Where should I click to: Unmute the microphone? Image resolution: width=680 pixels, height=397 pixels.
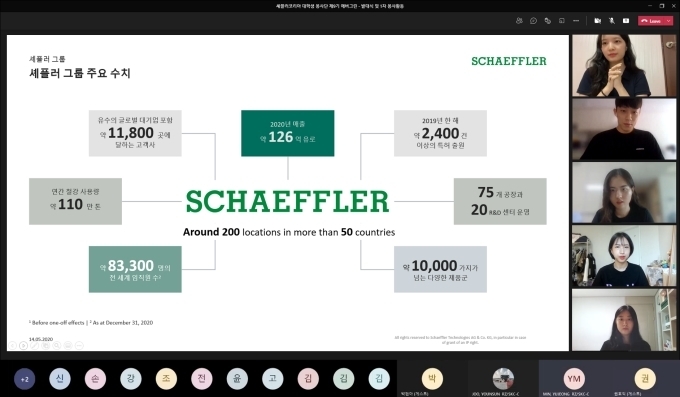pyautogui.click(x=611, y=21)
